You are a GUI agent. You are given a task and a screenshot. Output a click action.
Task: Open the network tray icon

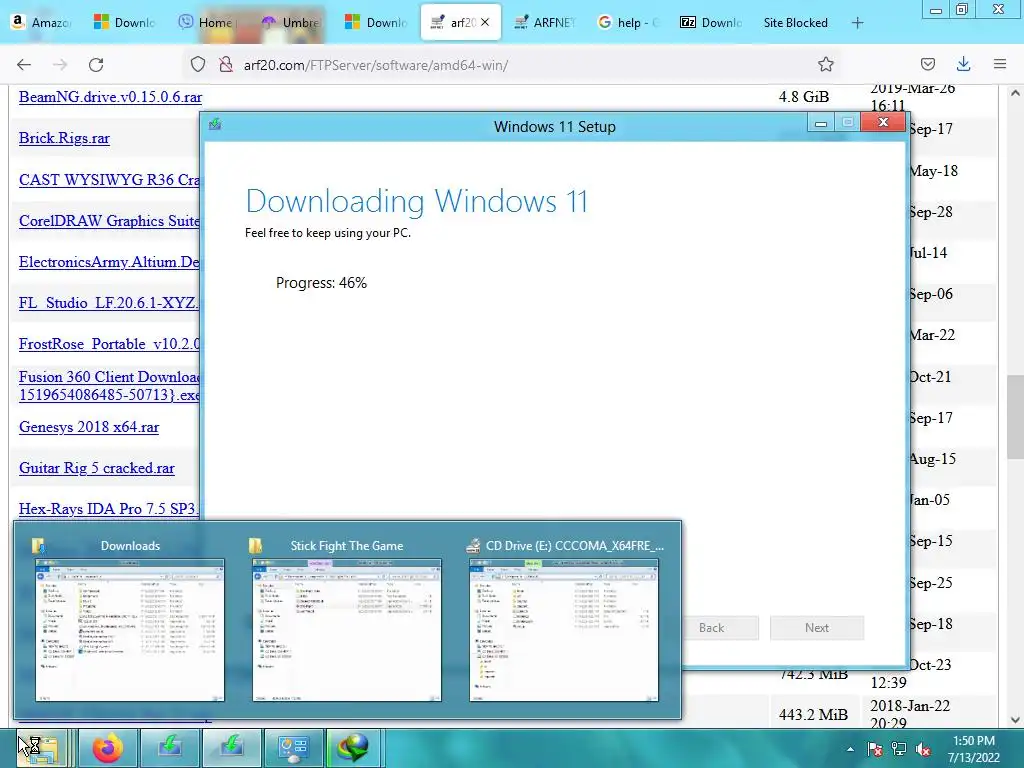click(899, 749)
